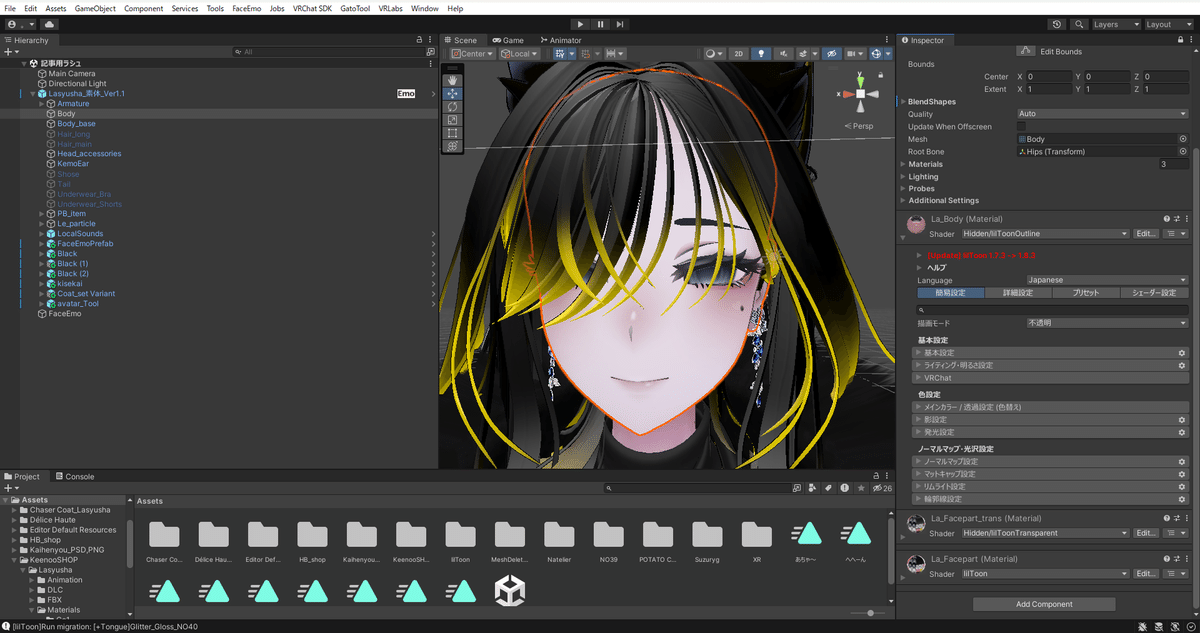Open the GameObject menu
The height and width of the screenshot is (633, 1200).
(95, 8)
